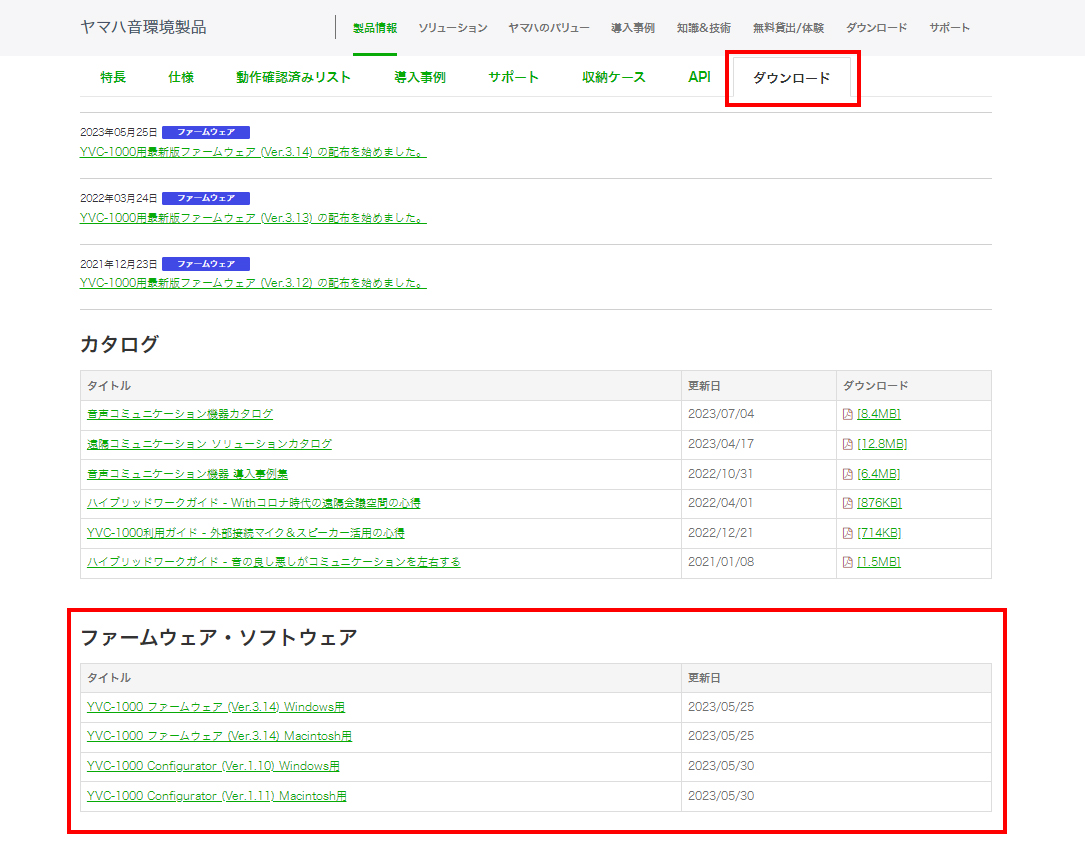Open 製品情報 in top navigation

375,28
